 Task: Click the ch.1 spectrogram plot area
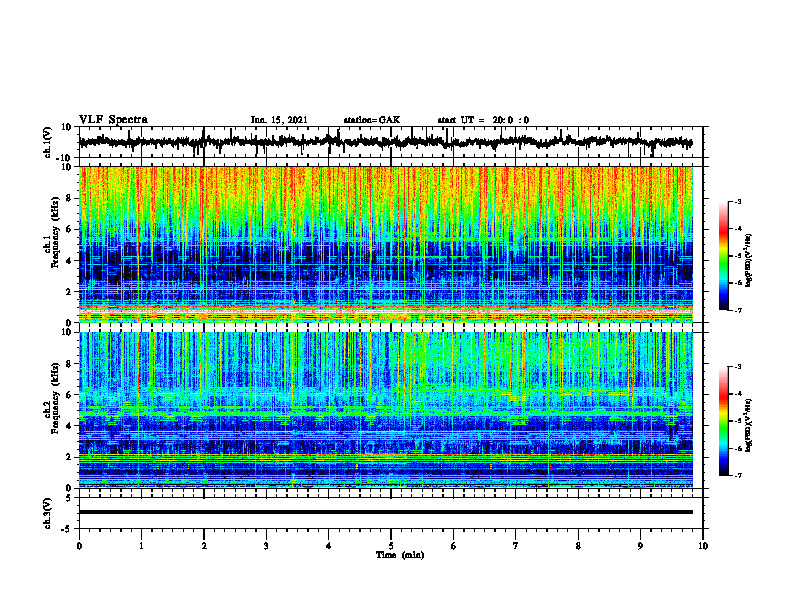coord(385,244)
